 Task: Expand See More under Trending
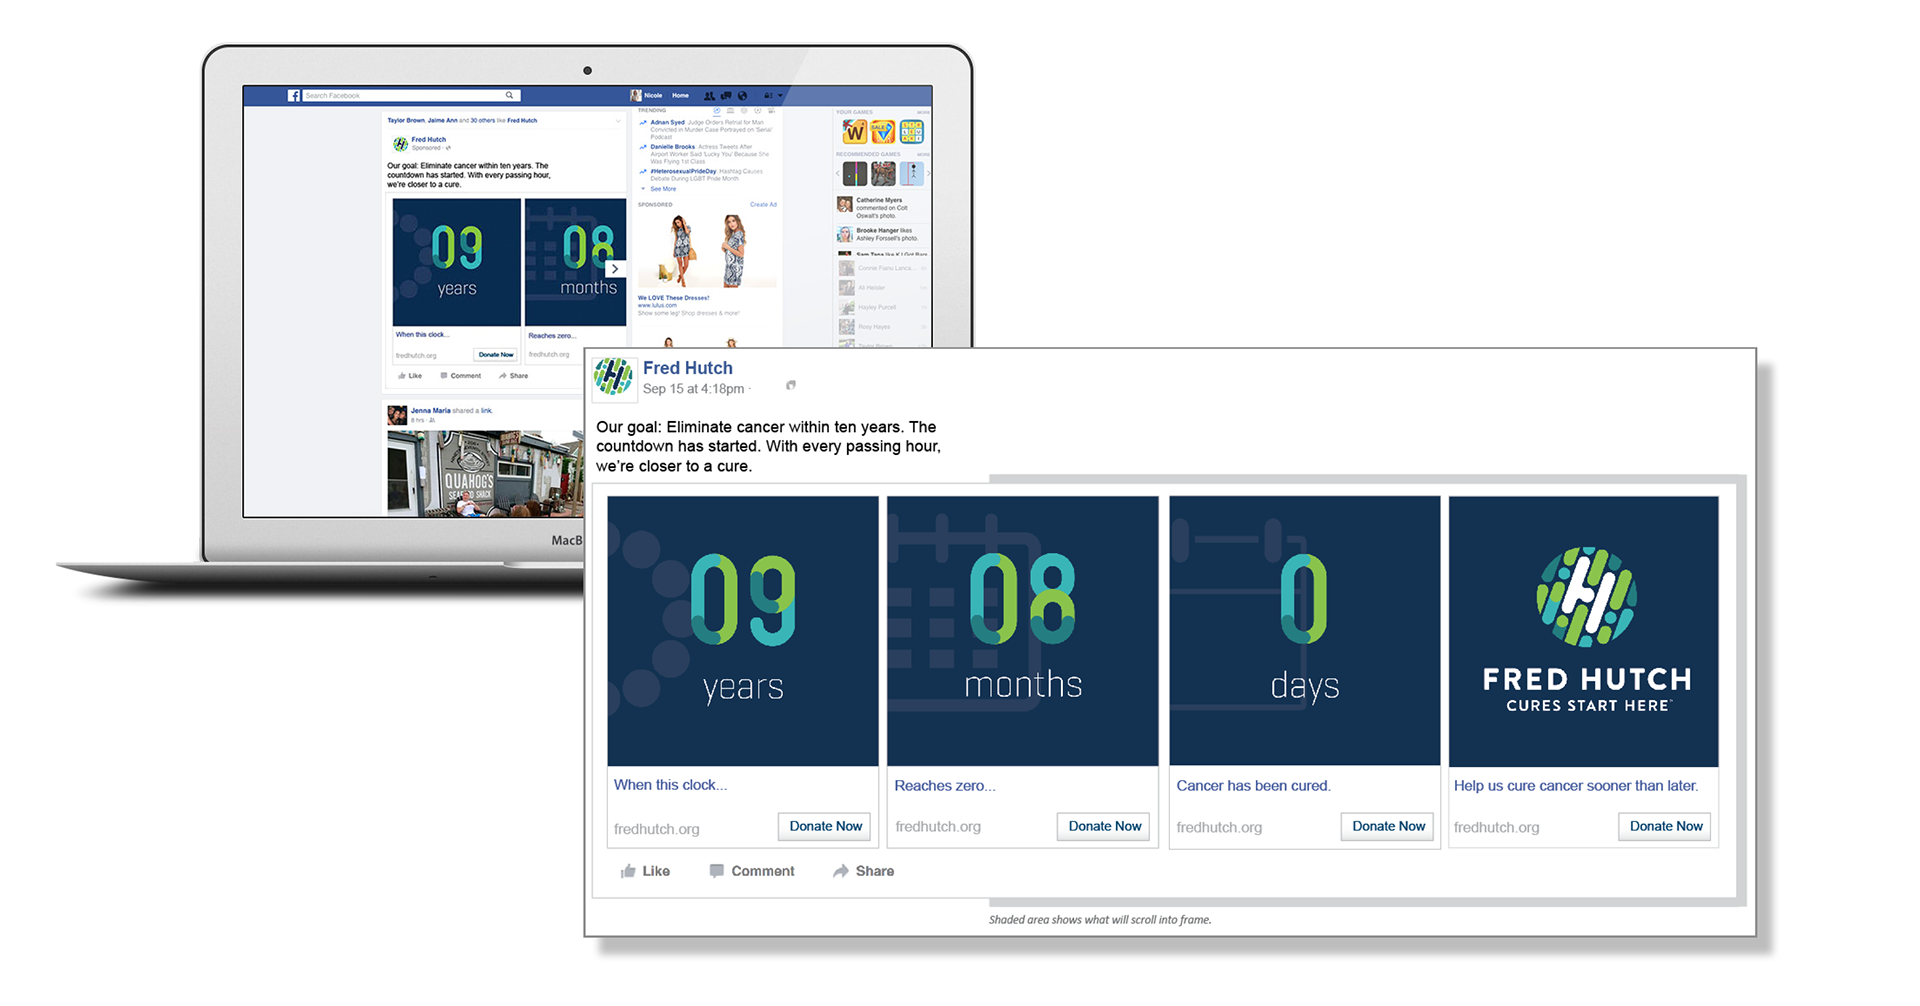[x=663, y=189]
